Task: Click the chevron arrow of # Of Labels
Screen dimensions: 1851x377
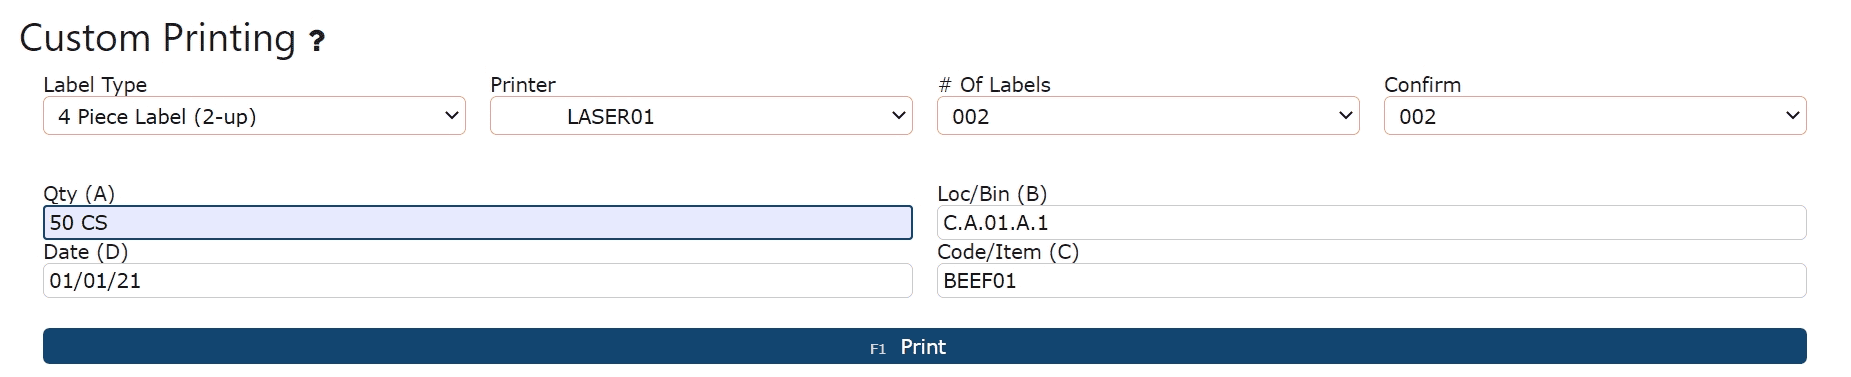Action: pos(1345,116)
